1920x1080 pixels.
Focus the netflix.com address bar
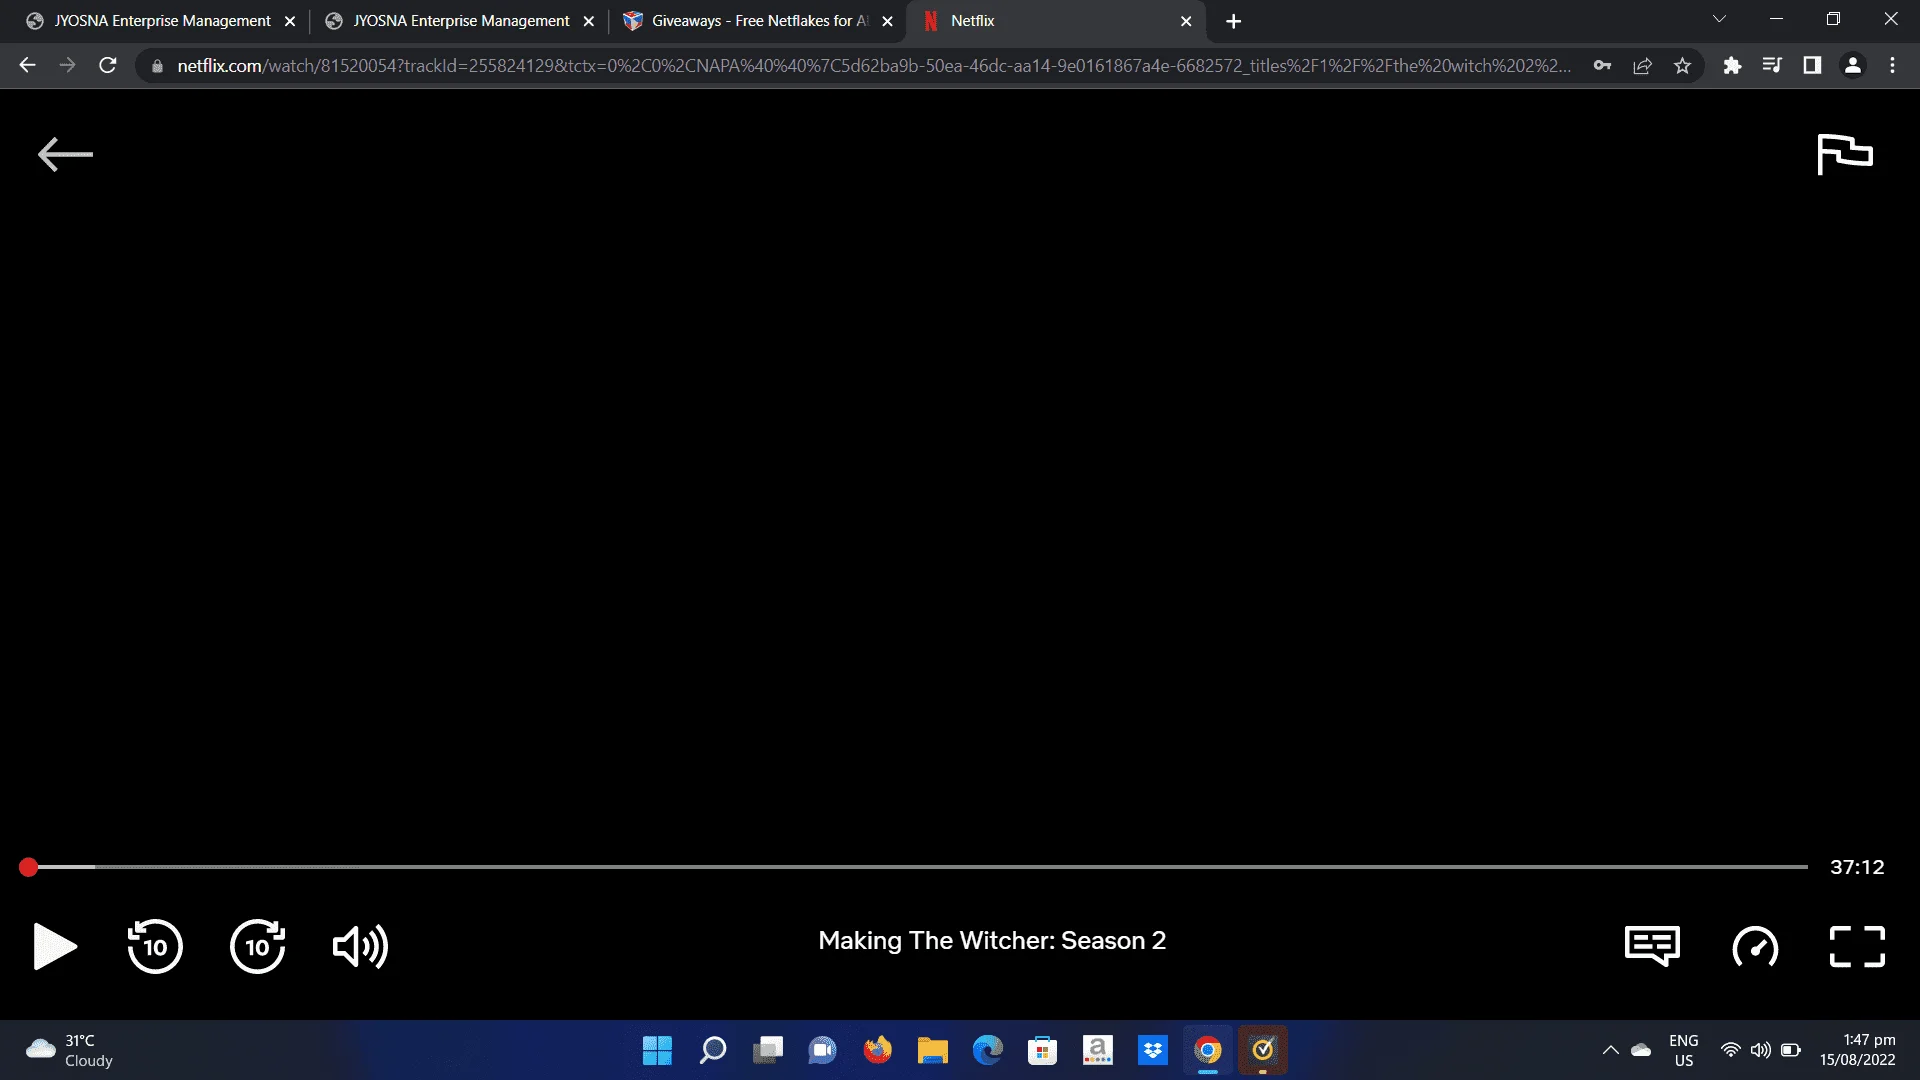click(873, 66)
